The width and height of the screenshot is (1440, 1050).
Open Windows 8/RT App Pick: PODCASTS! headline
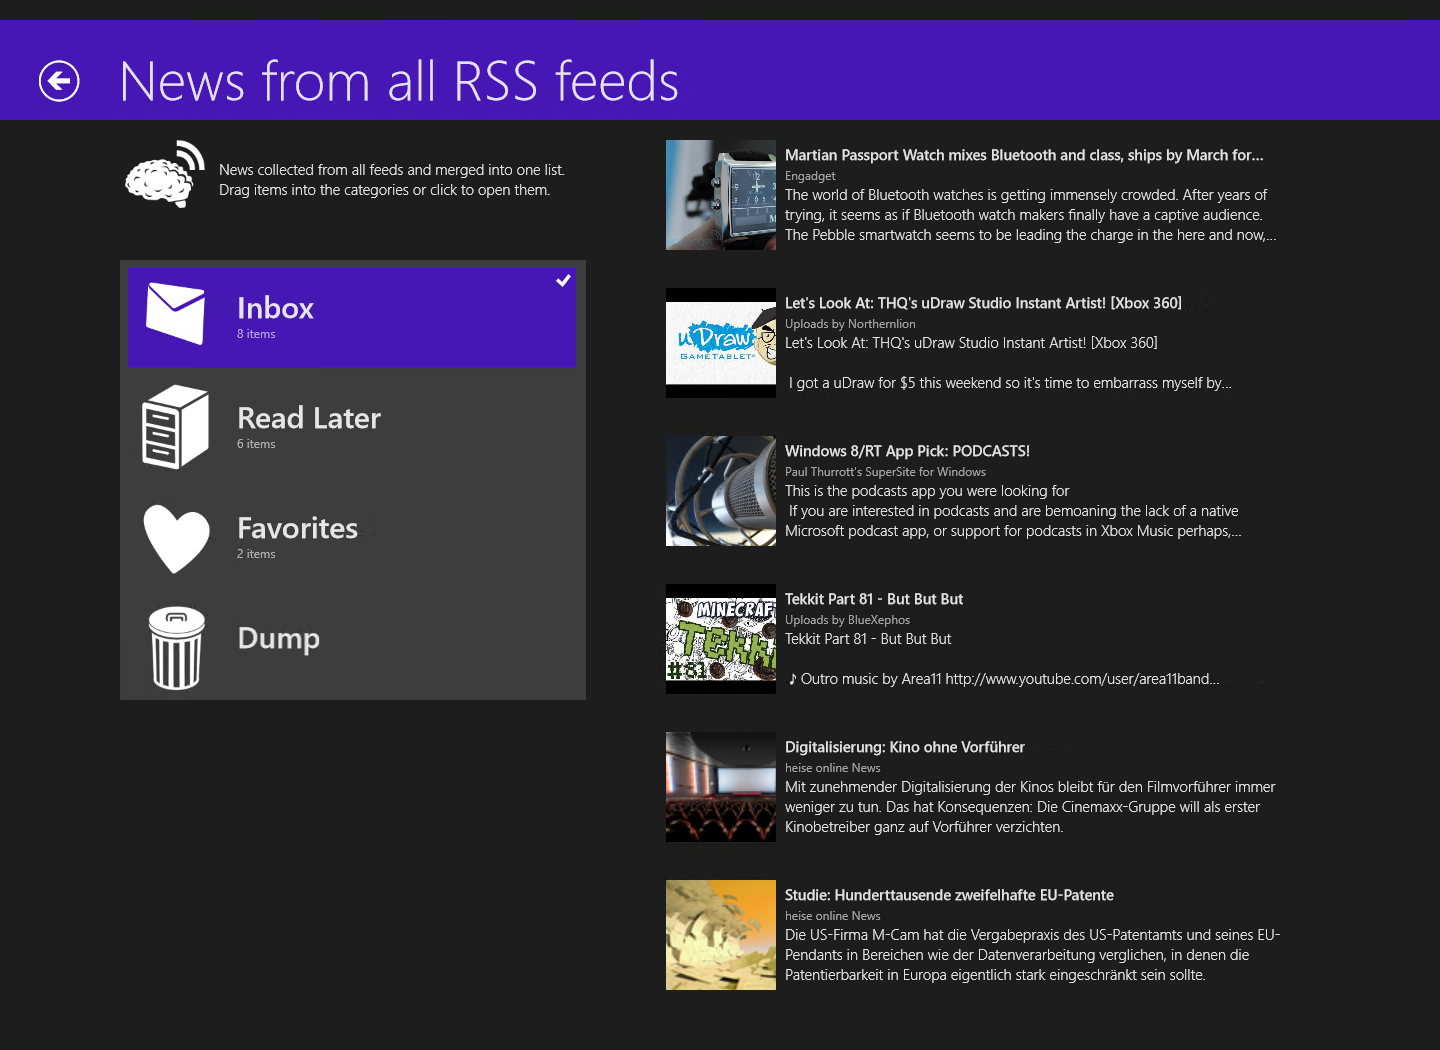(x=907, y=451)
